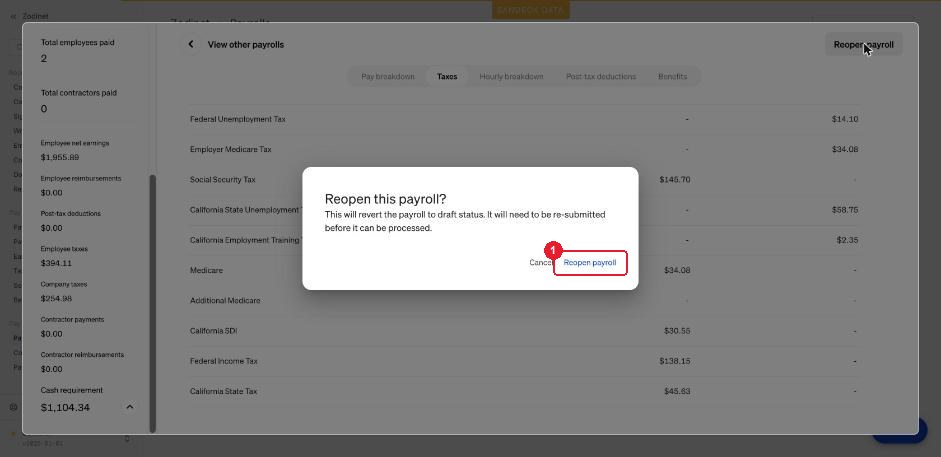This screenshot has height=457, width=941.
Task: Click the California SDI row label
Action: pyautogui.click(x=214, y=331)
